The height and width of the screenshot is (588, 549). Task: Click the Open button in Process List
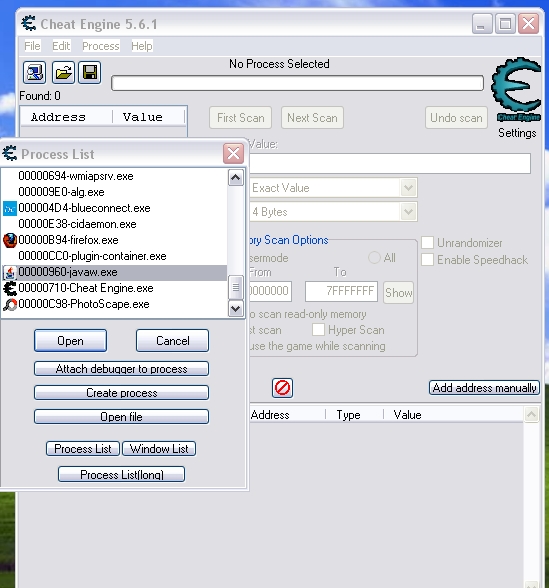[70, 340]
